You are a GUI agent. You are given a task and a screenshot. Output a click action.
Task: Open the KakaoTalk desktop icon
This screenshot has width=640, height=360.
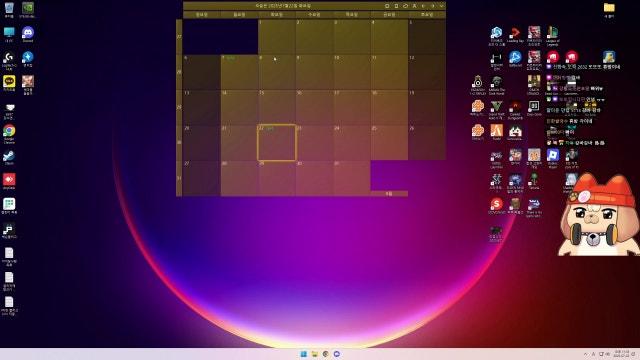pyautogui.click(x=9, y=83)
